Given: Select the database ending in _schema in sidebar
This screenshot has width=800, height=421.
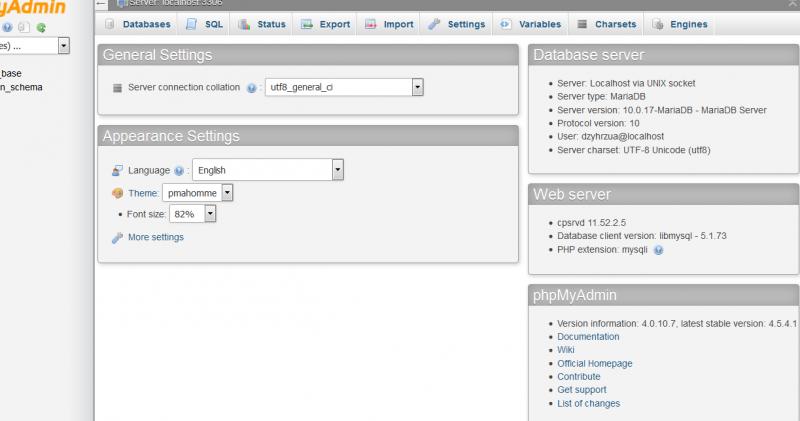Looking at the screenshot, I should tap(22, 87).
